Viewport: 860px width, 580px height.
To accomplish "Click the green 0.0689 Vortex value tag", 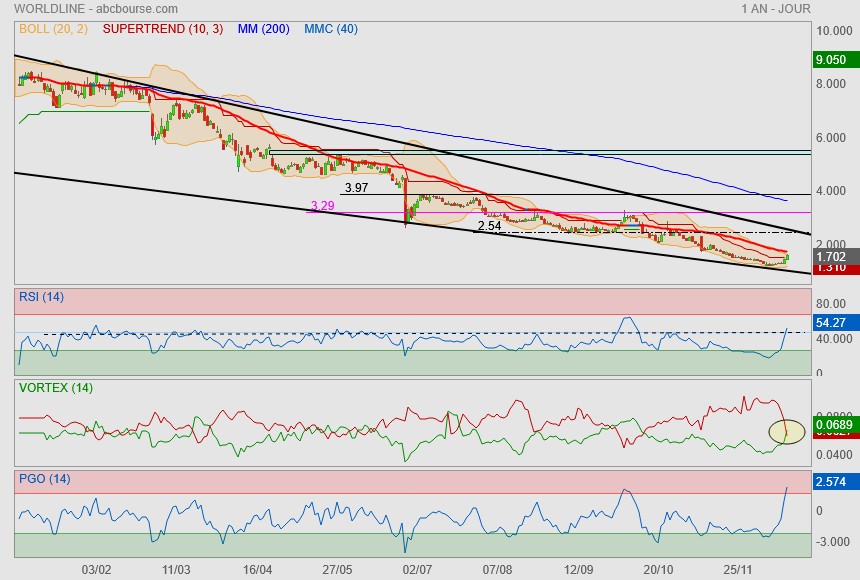I will [x=834, y=426].
